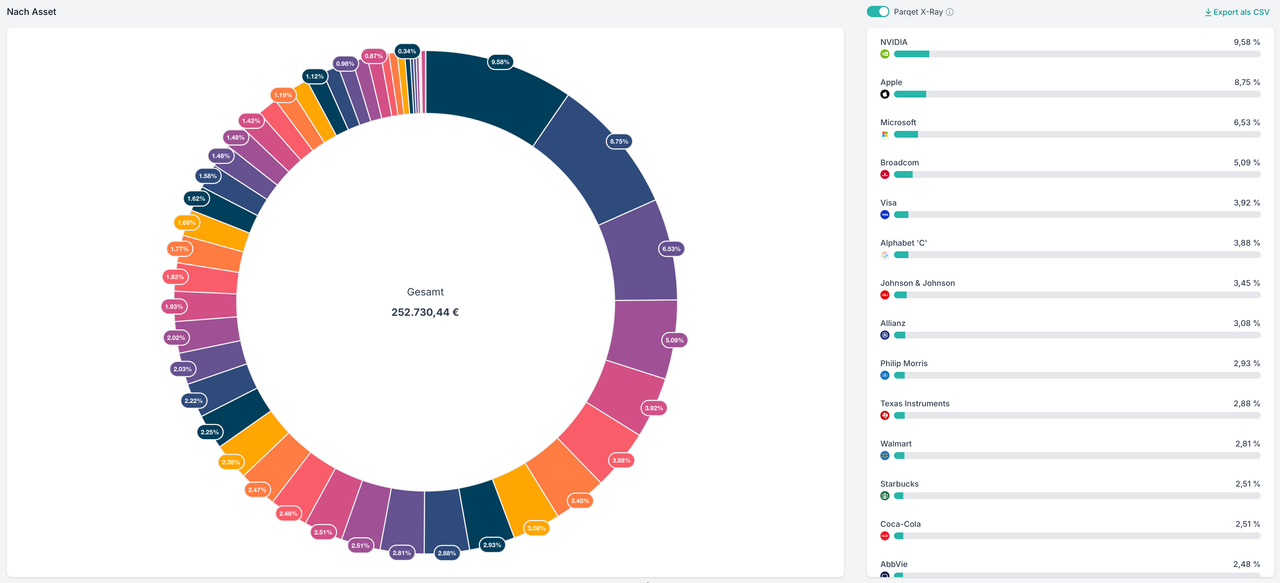Click the NVIDIA logo icon
1280x583 pixels.
click(x=885, y=54)
